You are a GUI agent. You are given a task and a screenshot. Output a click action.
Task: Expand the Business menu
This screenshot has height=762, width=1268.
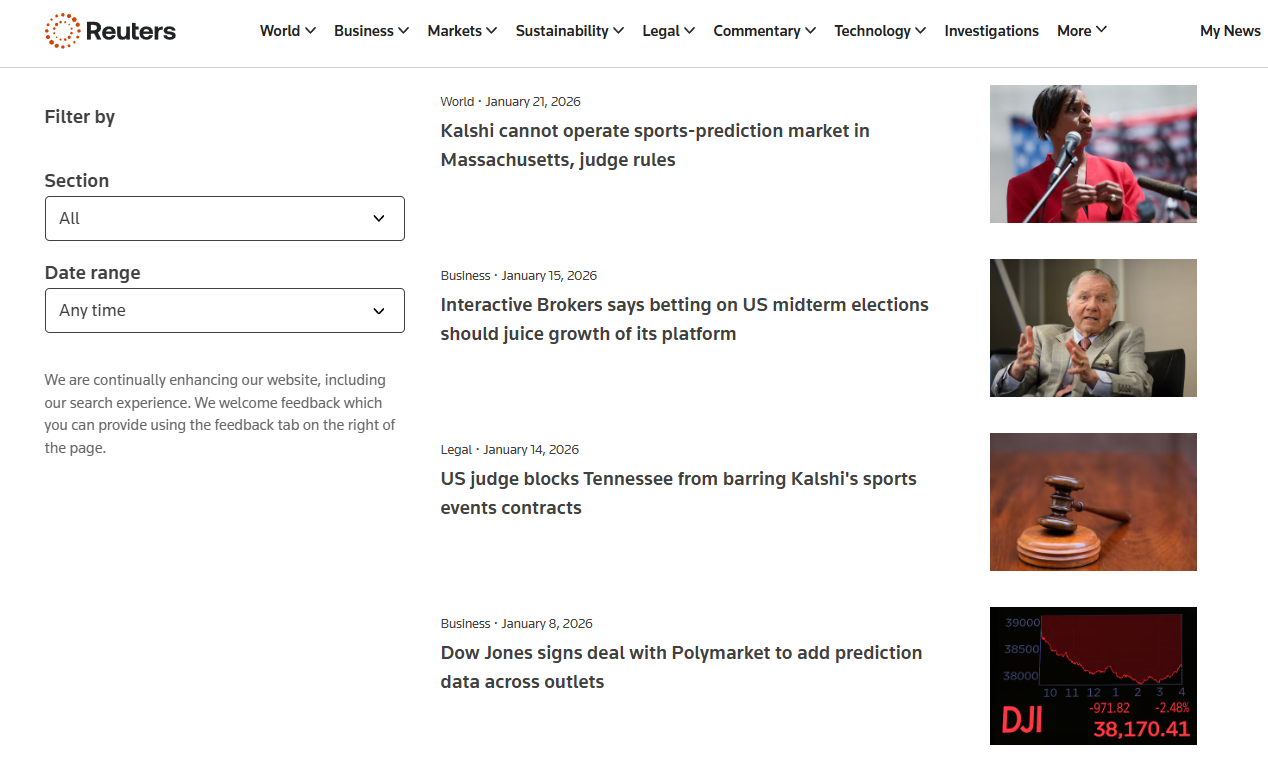(371, 31)
